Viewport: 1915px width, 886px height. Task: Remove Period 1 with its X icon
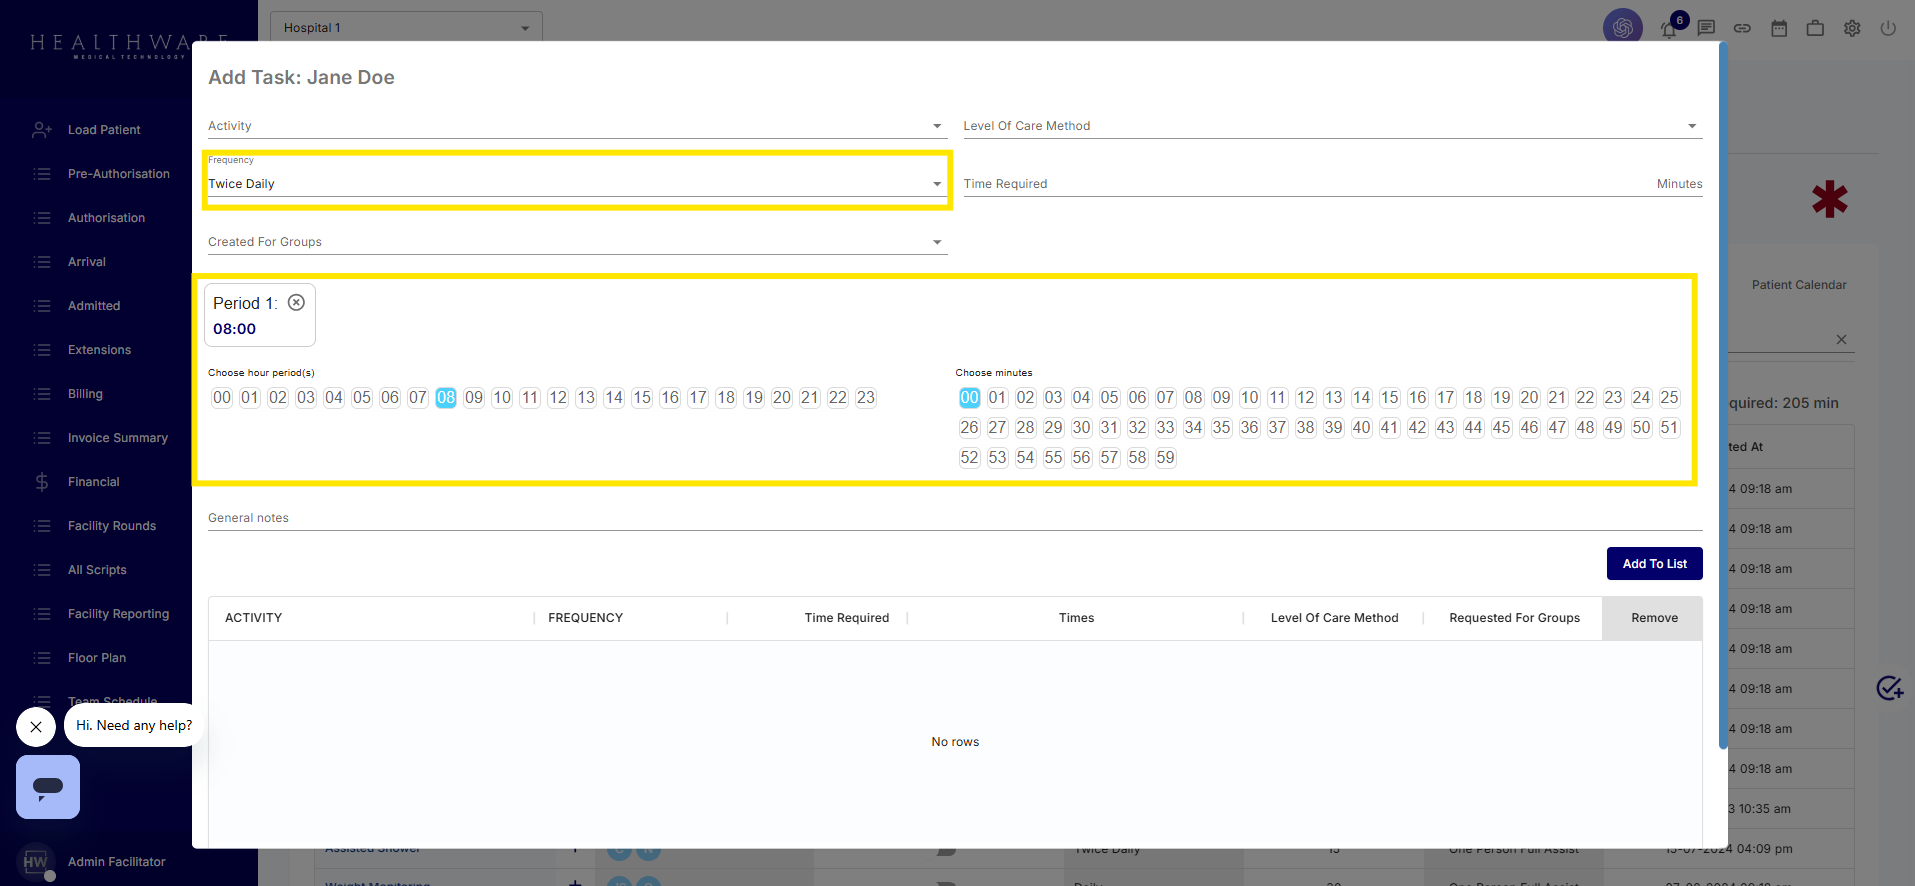click(296, 303)
